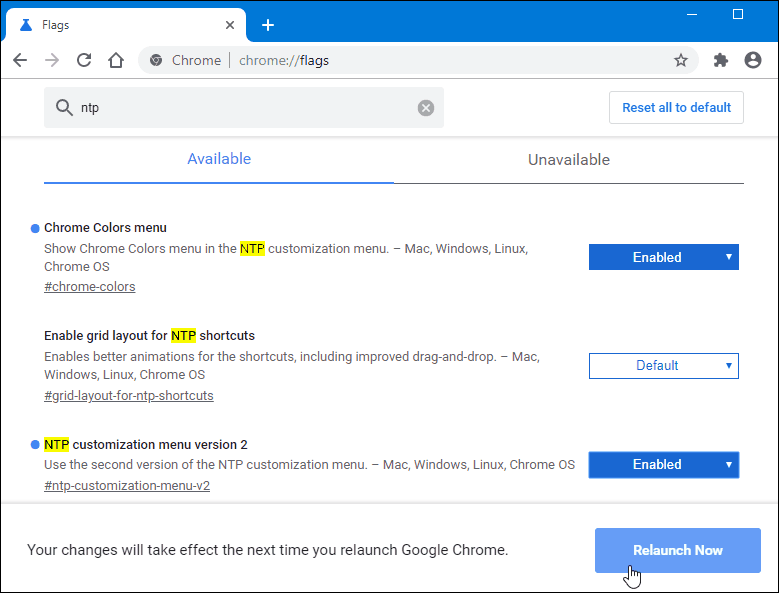This screenshot has width=779, height=597.
Task: Click the relaunch notice text at bottom
Action: [x=267, y=550]
